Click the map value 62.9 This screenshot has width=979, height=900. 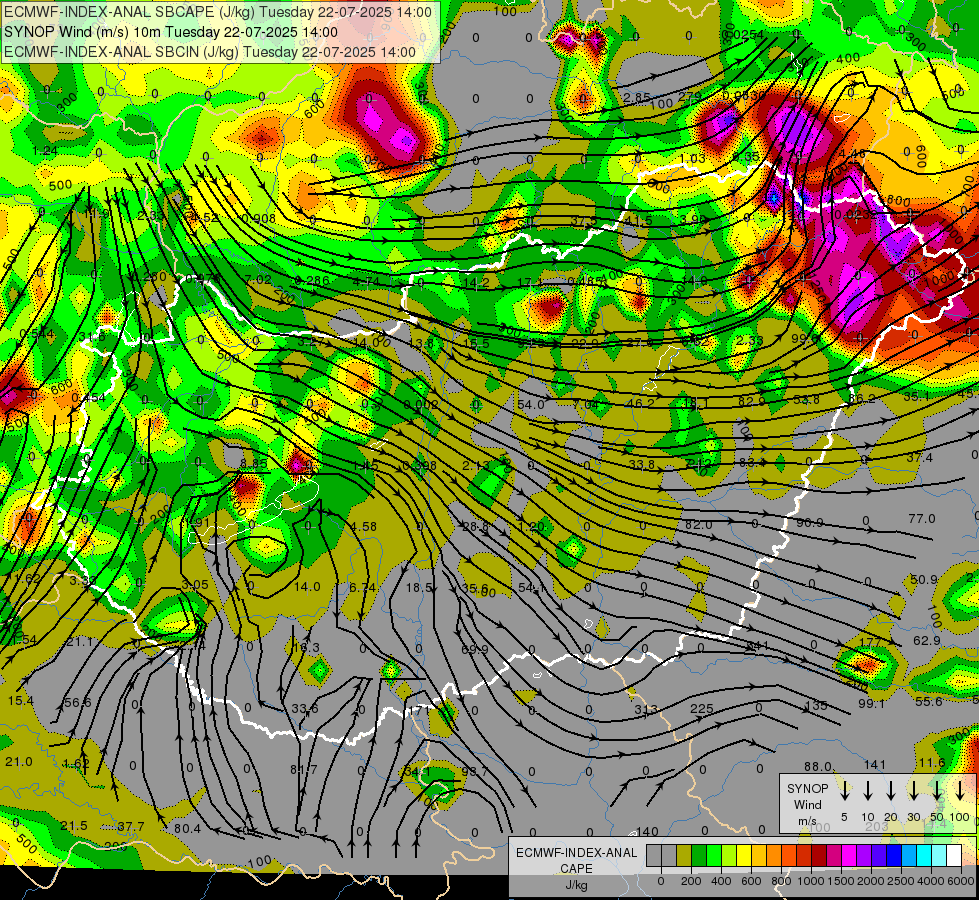pyautogui.click(x=927, y=641)
